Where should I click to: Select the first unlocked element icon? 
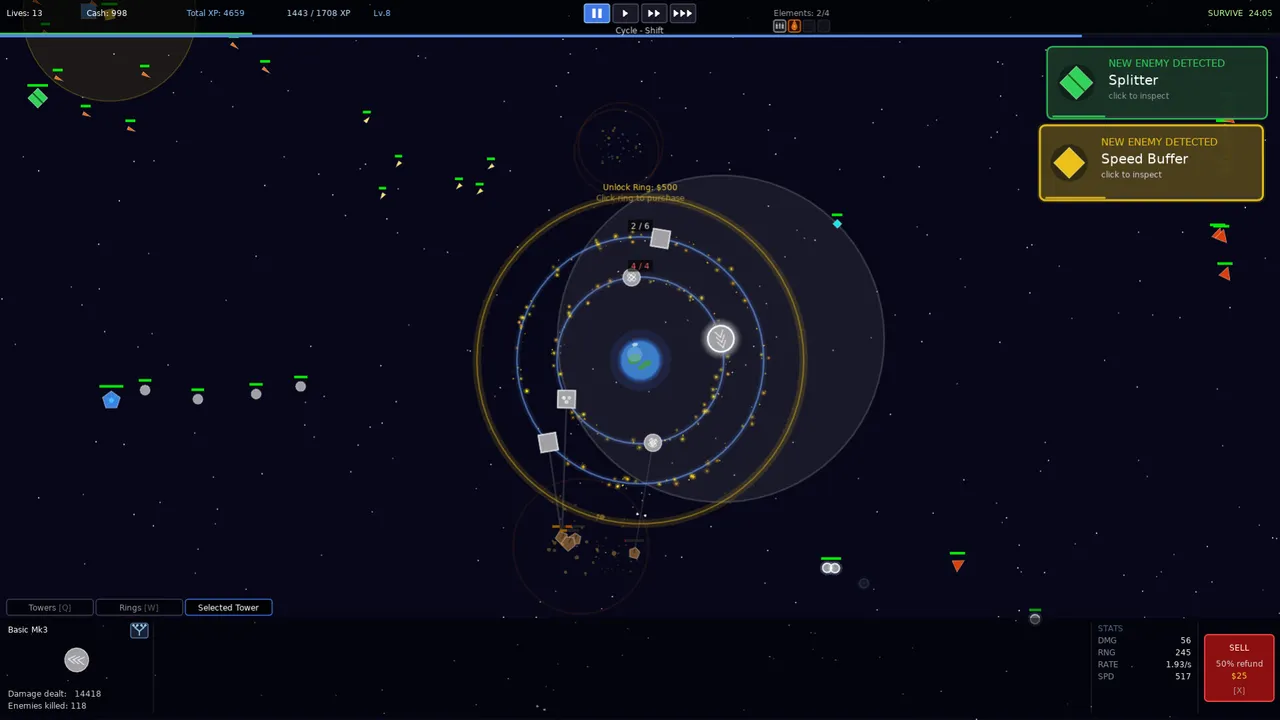(780, 26)
